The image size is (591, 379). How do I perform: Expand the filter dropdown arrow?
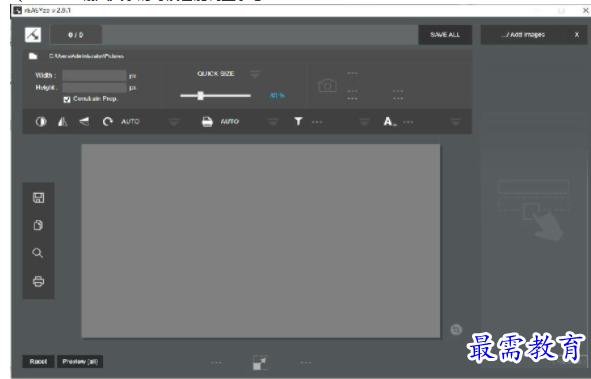(364, 122)
